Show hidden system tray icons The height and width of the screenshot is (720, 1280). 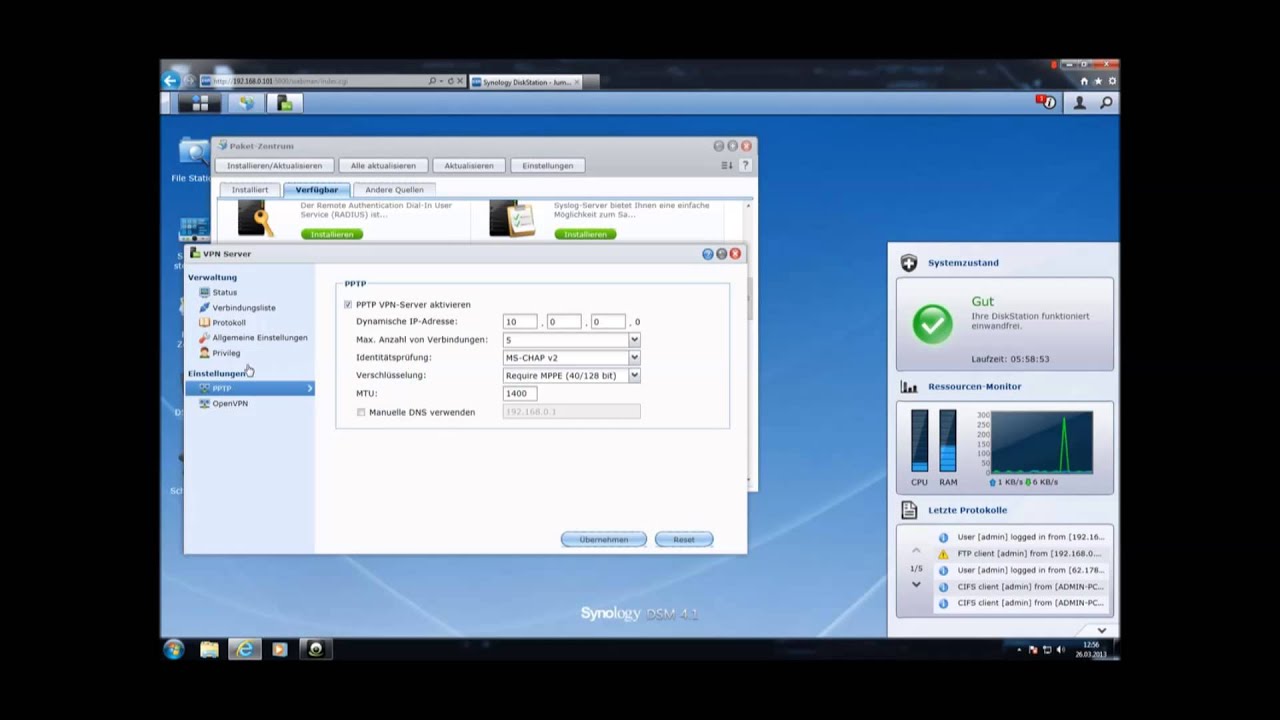click(x=1019, y=650)
